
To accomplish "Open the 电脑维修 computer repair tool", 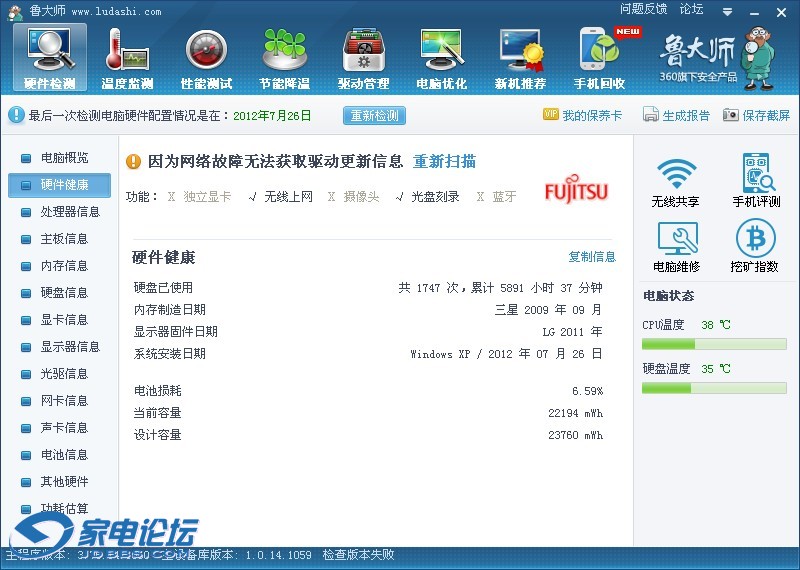I will click(676, 246).
